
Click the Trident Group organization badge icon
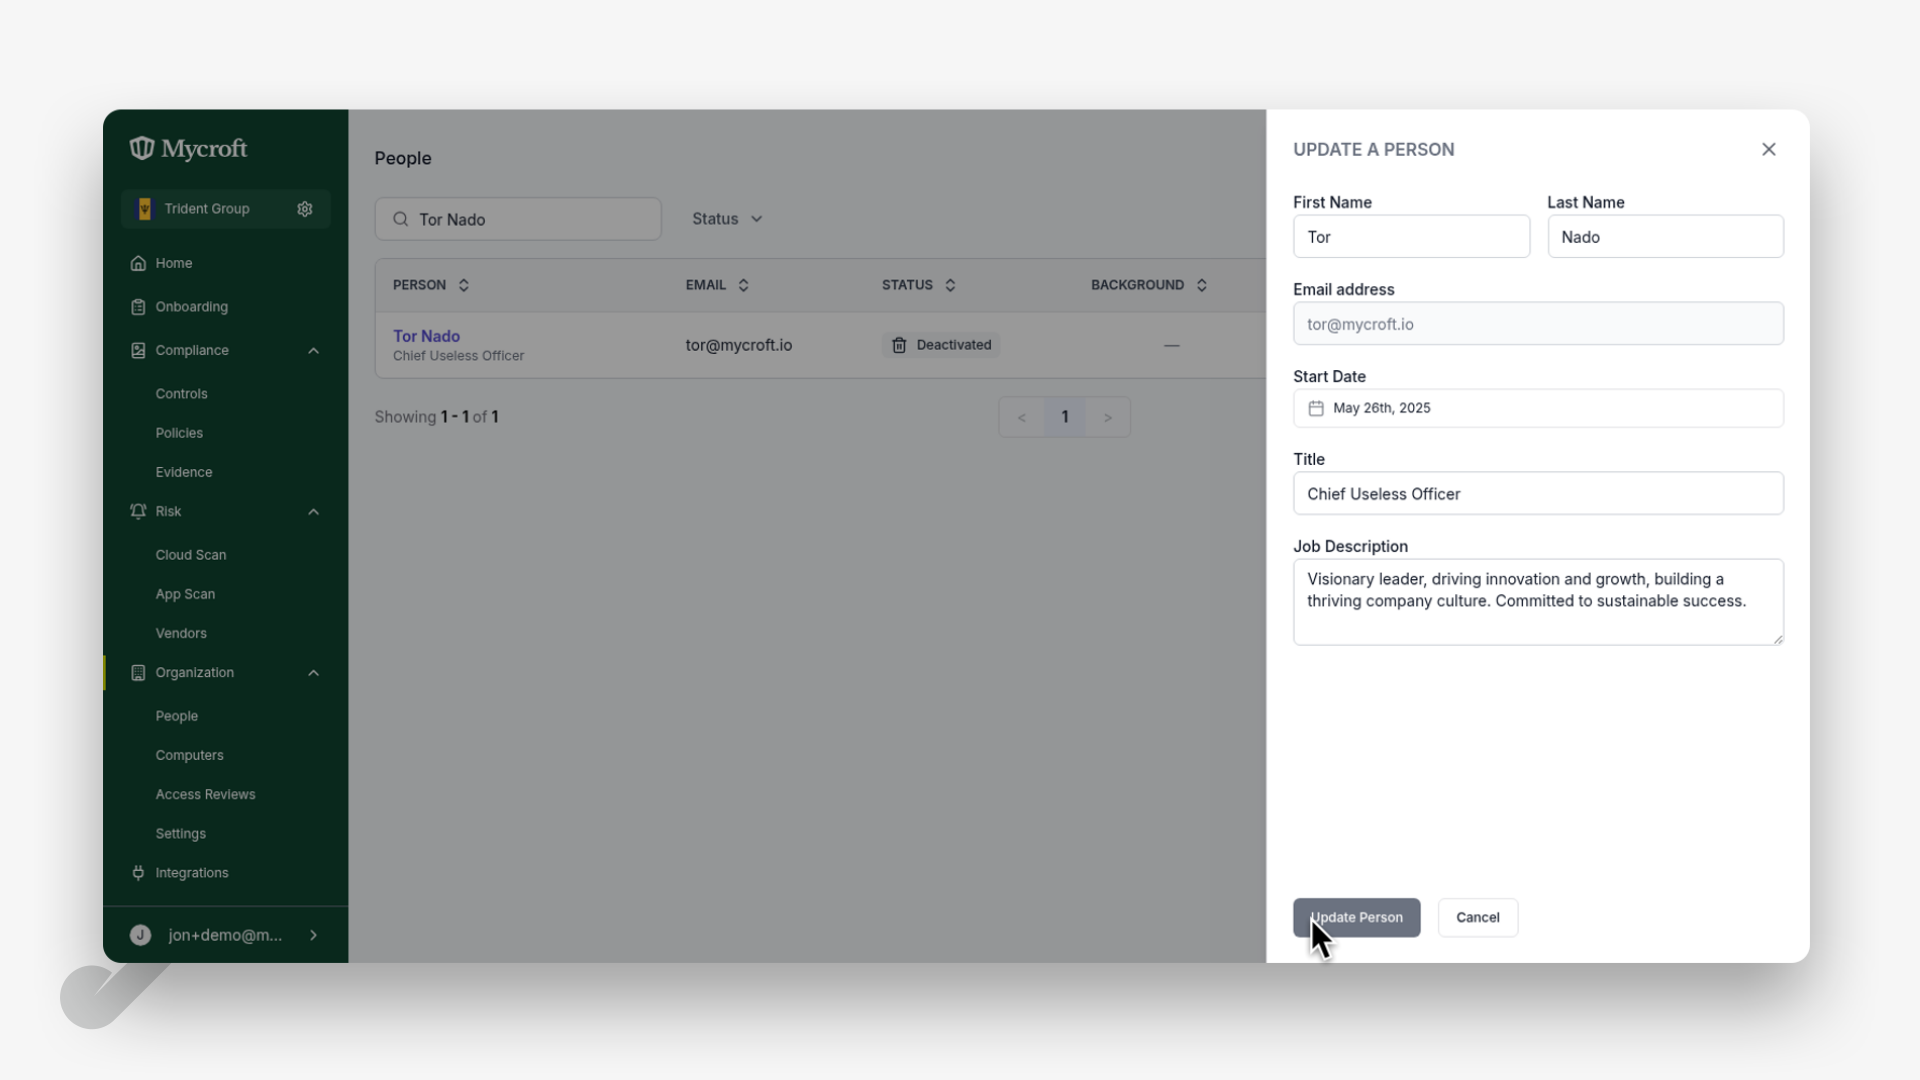click(145, 209)
